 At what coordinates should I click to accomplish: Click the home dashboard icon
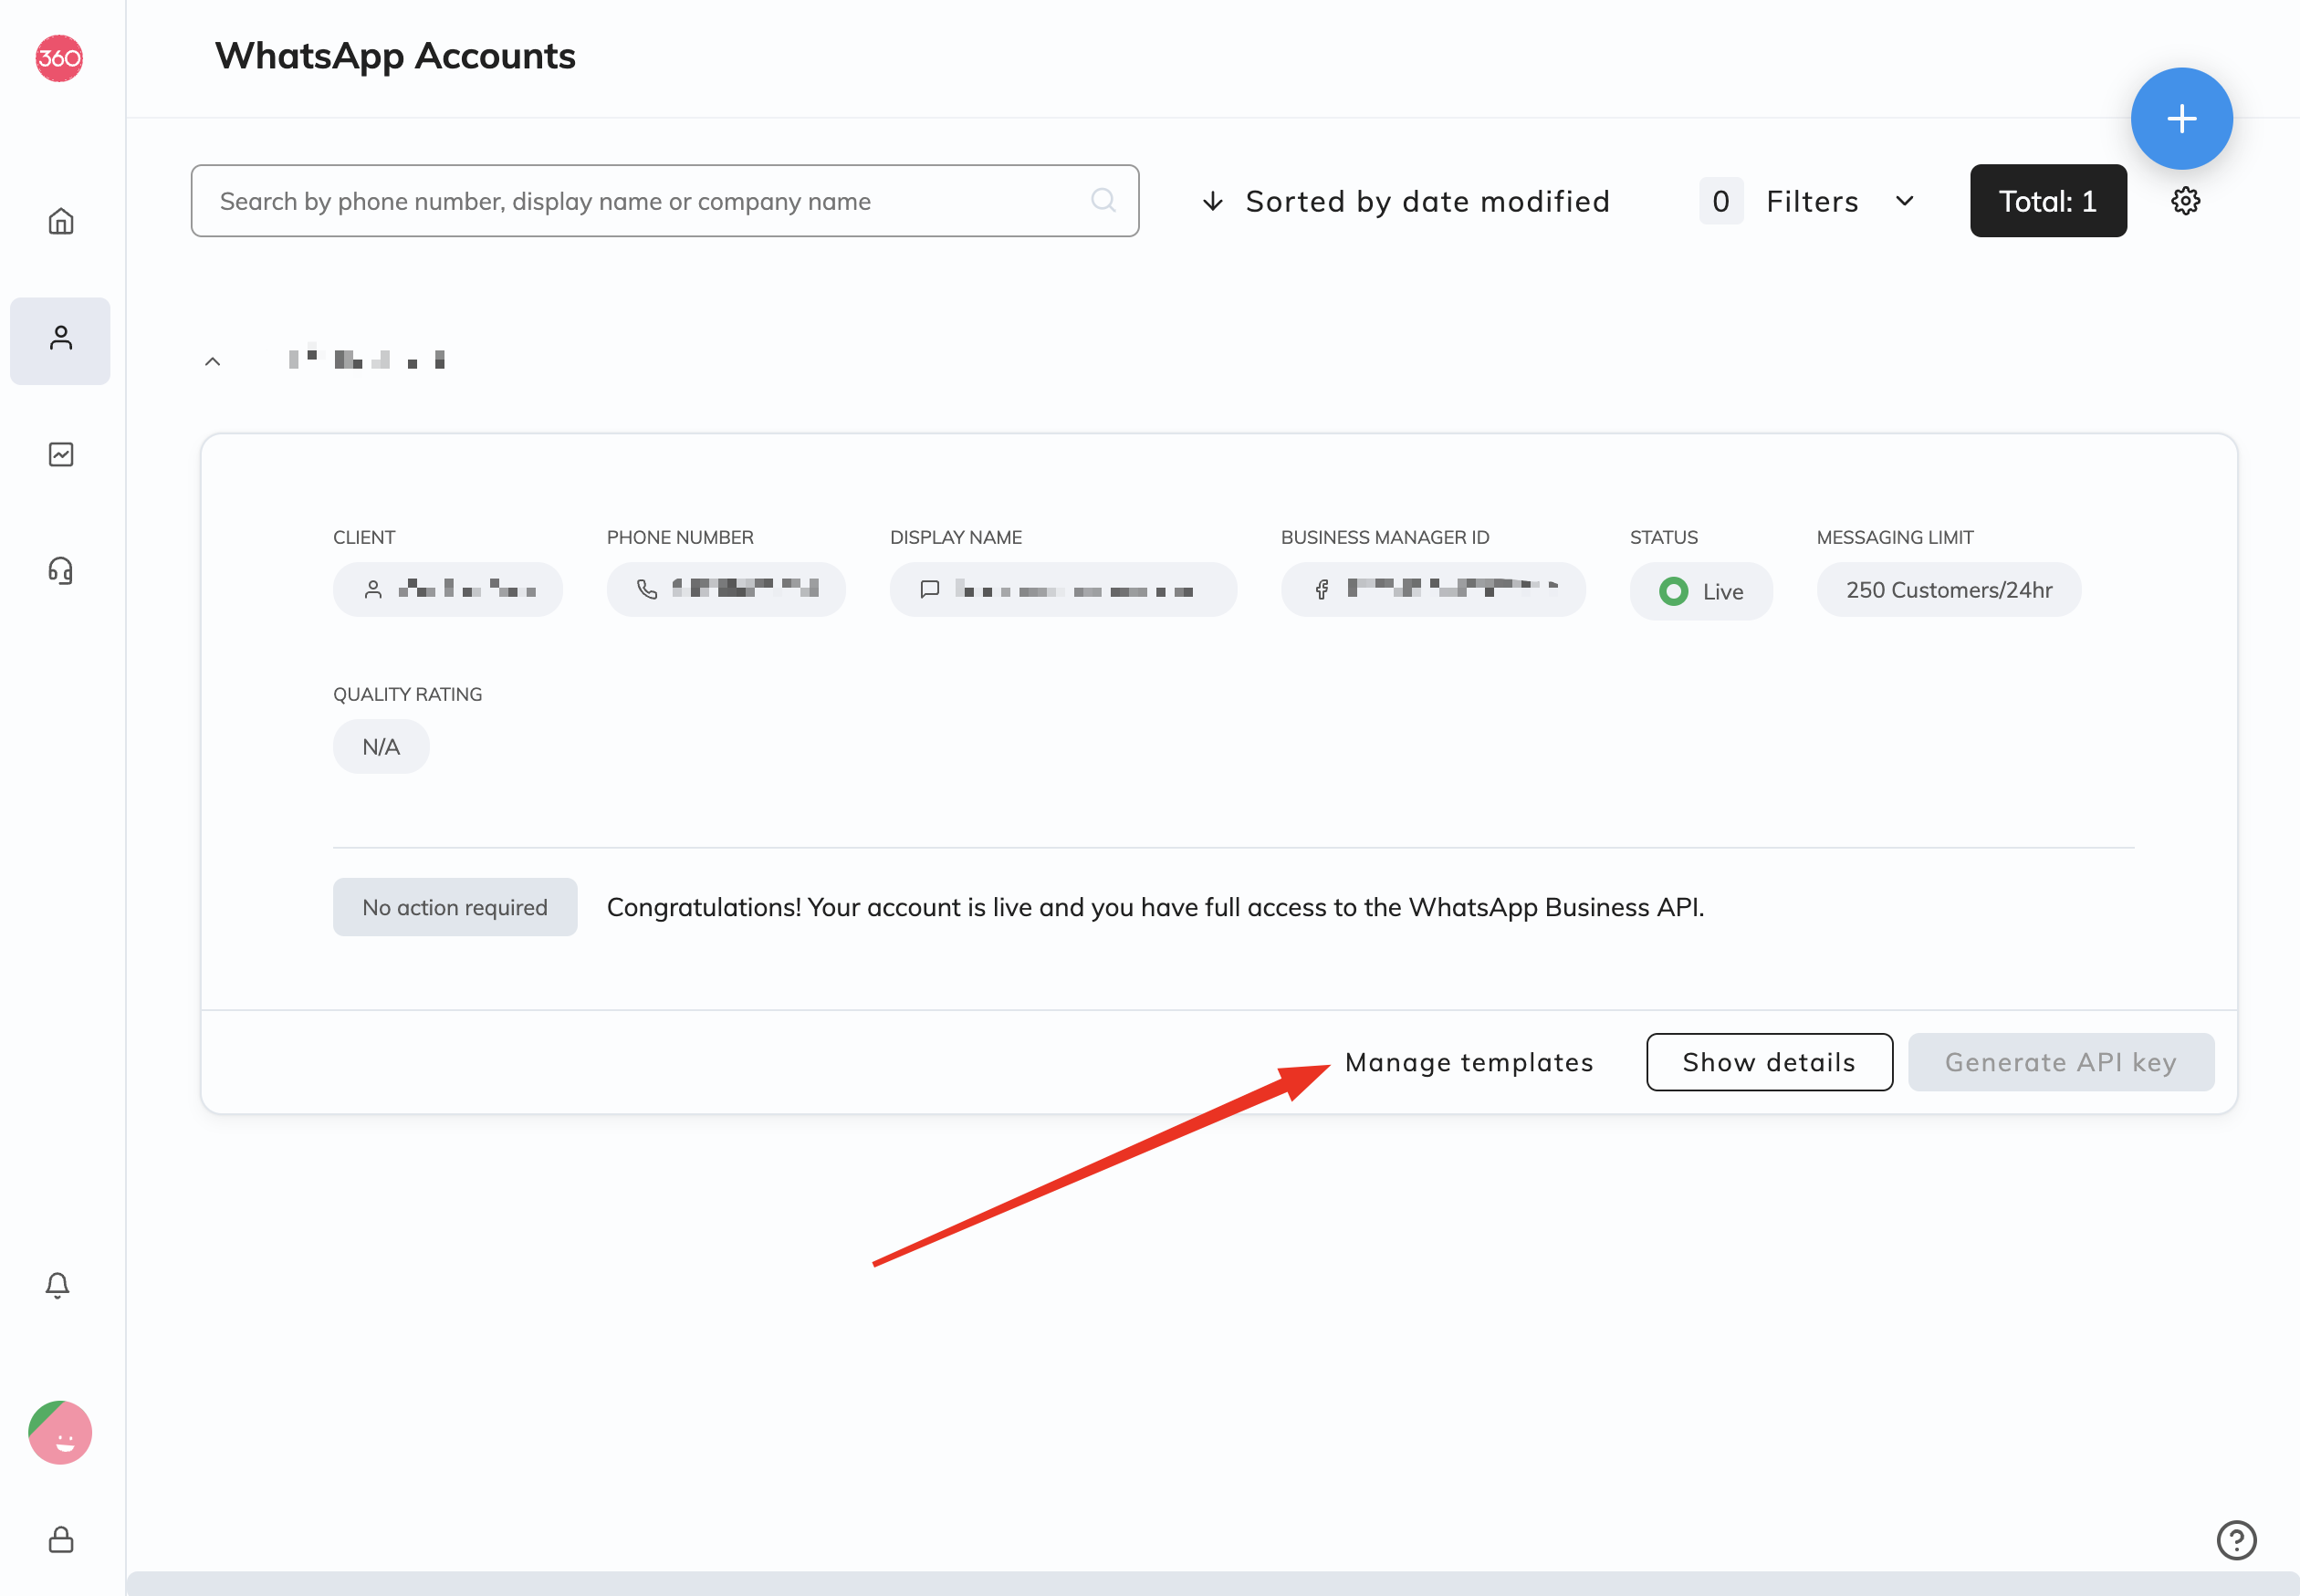pos(59,220)
